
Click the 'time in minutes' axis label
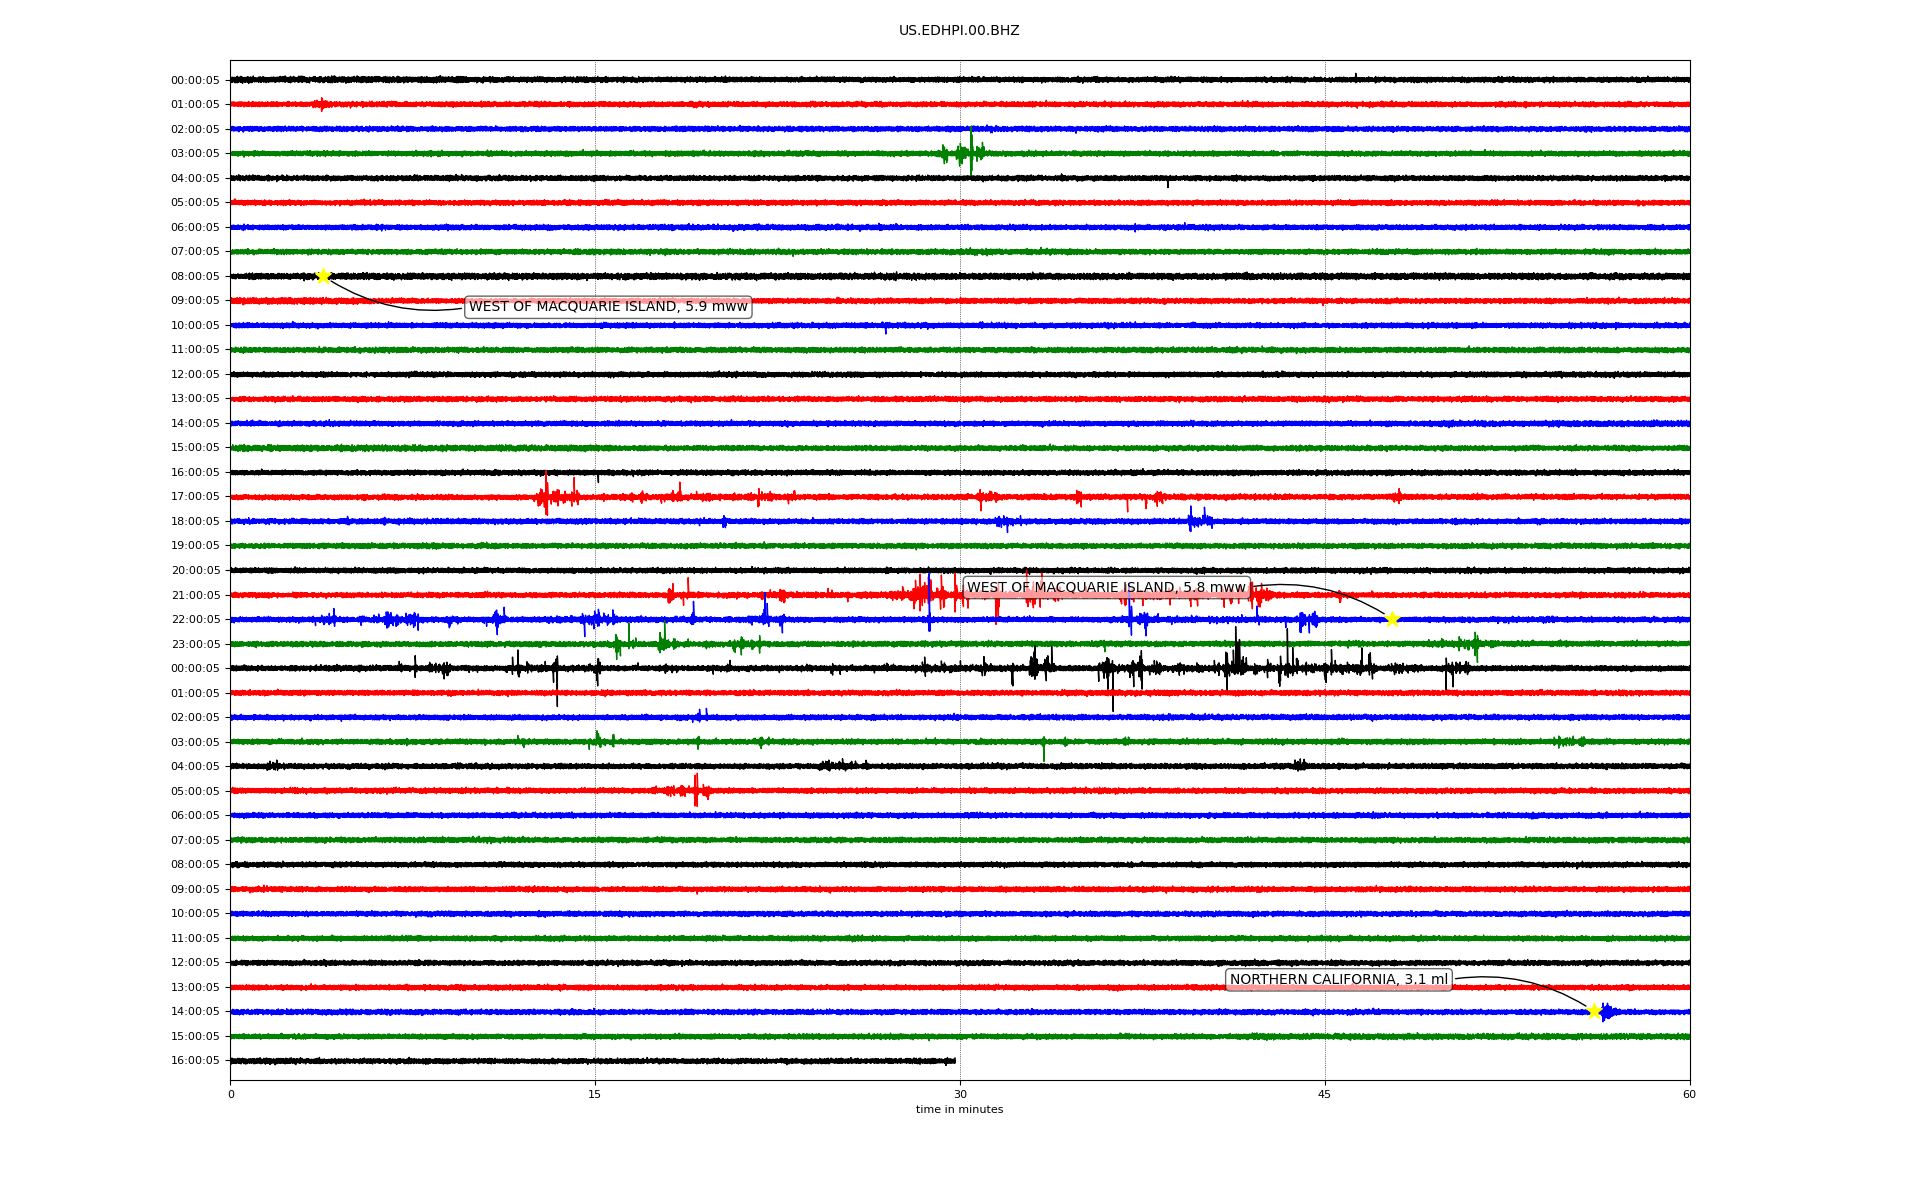pyautogui.click(x=959, y=1110)
